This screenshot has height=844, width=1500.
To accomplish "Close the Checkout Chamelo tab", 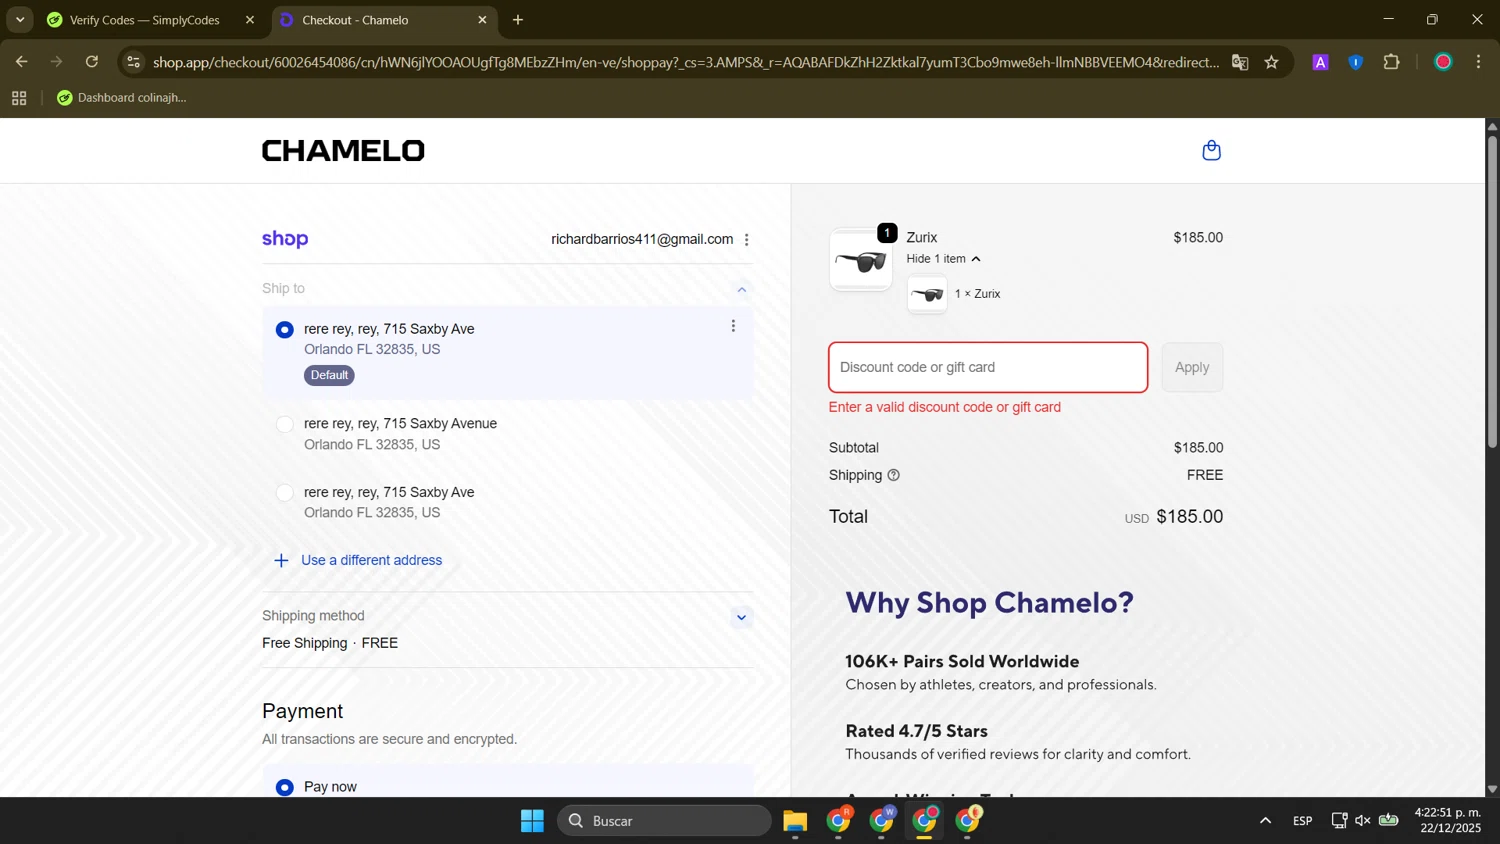I will 482,20.
